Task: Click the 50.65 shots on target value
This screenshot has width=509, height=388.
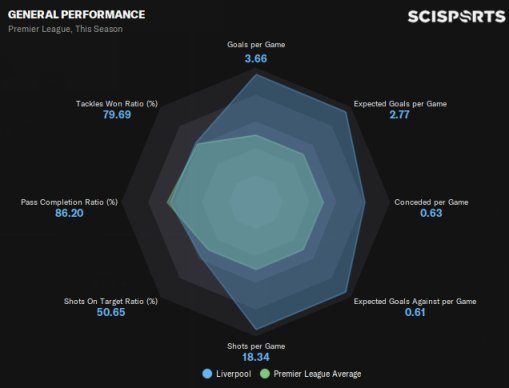Action: tap(111, 312)
